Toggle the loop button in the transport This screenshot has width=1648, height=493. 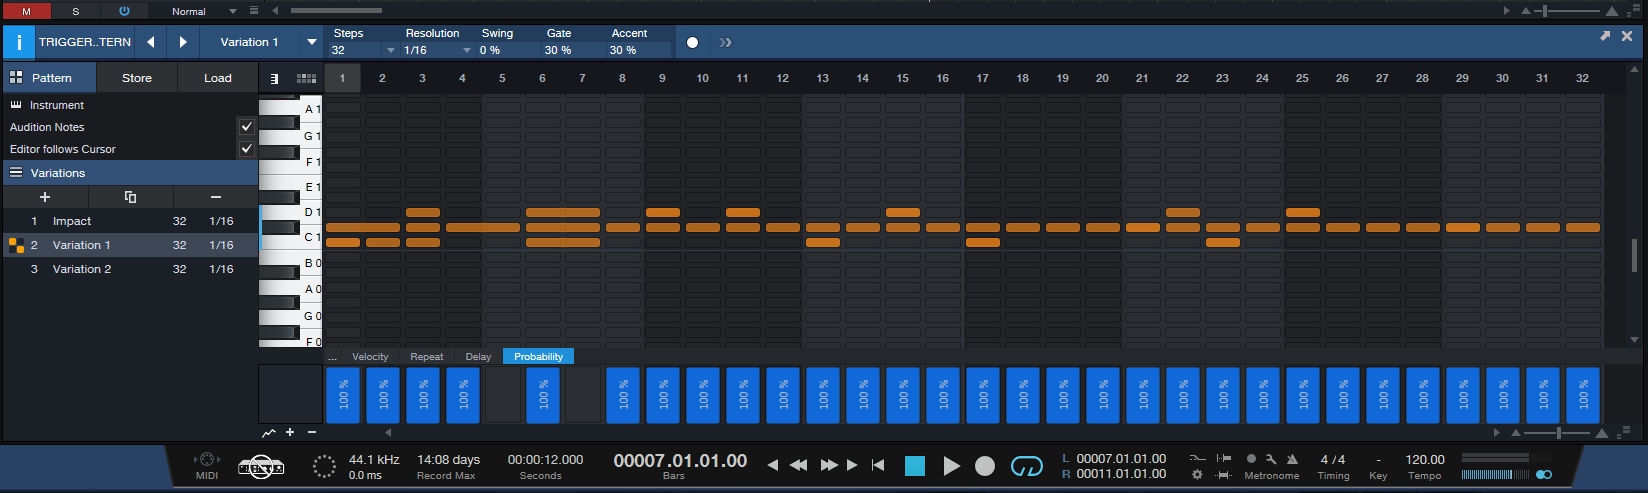(x=1027, y=466)
